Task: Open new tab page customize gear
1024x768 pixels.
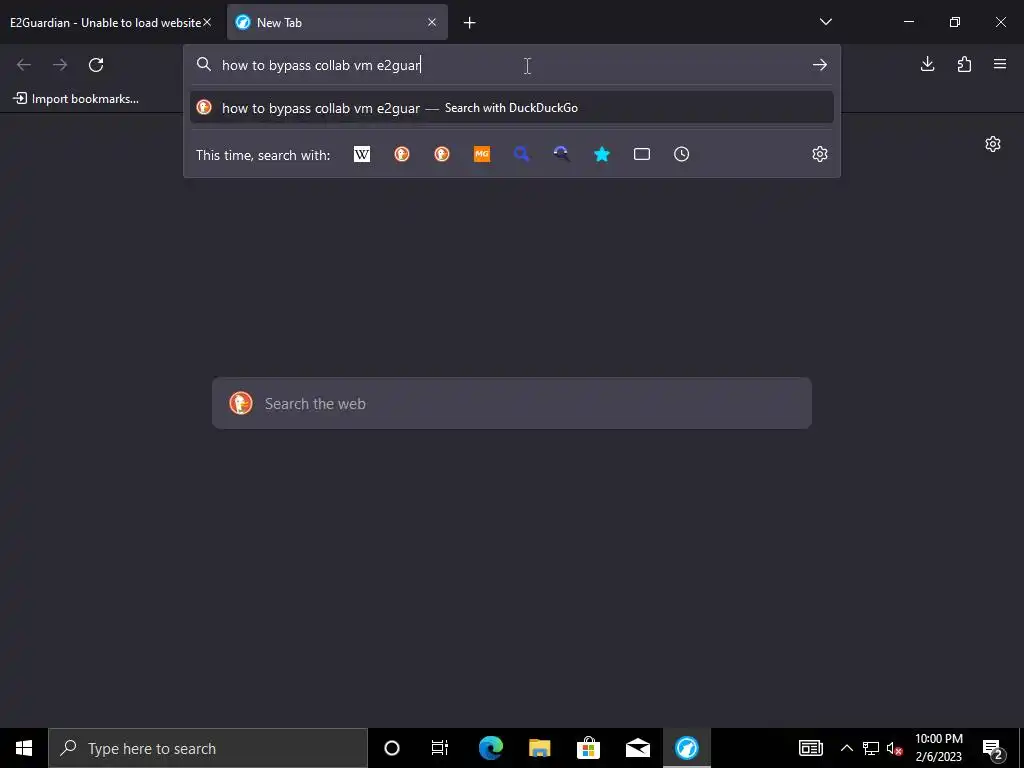Action: [993, 144]
